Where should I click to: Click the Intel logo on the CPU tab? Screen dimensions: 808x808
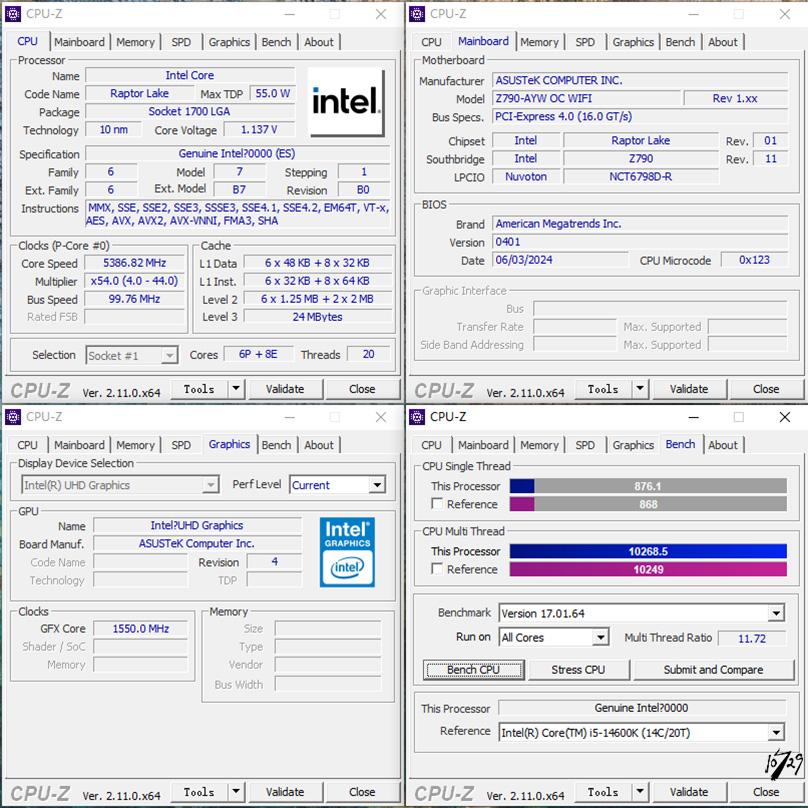347,101
